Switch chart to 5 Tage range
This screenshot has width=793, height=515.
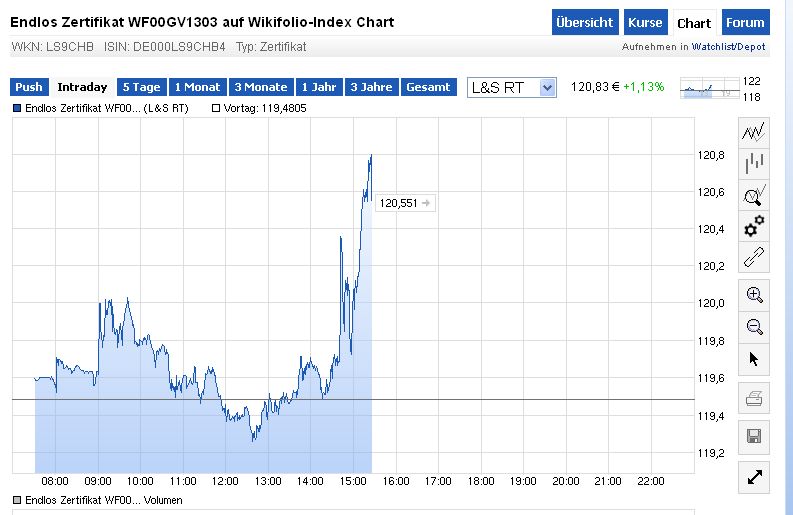coord(142,87)
